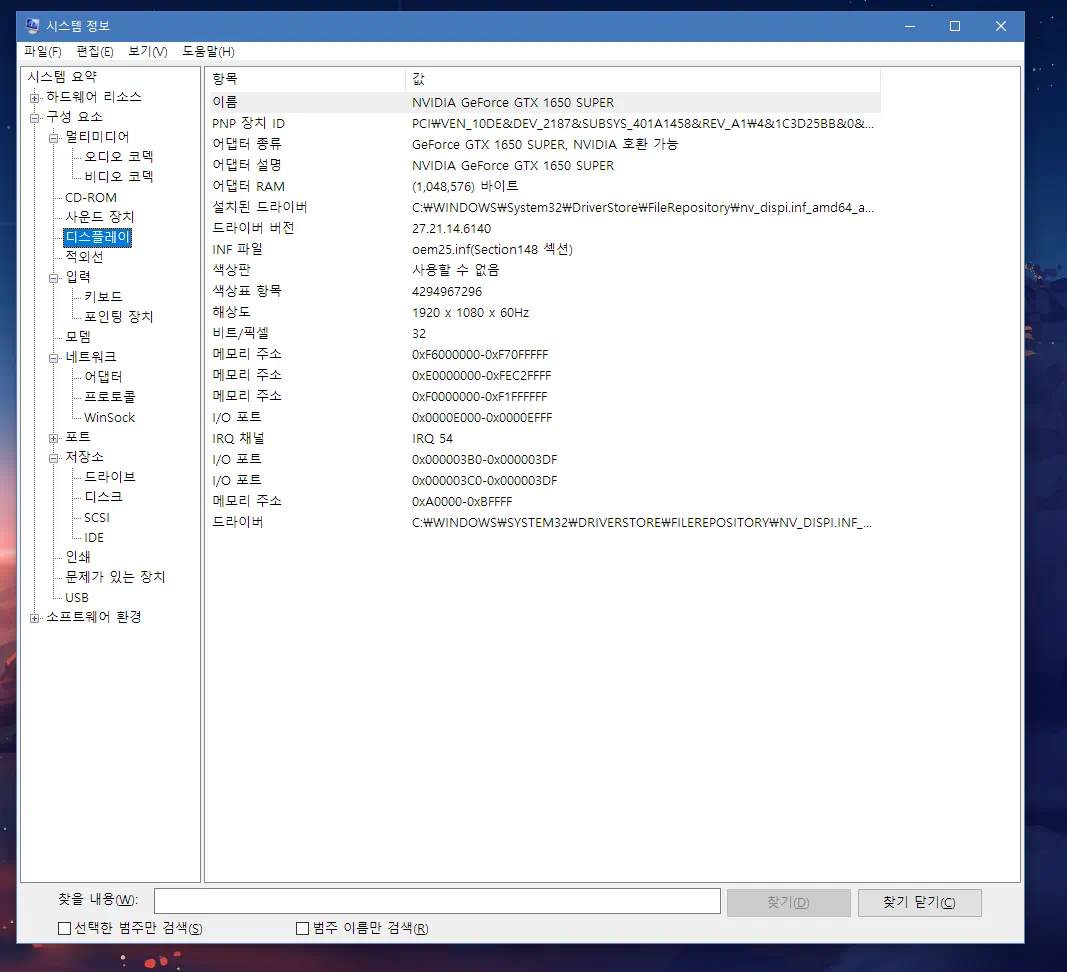
Task: Select the 색상표 항목 4294967296 value
Action: tap(447, 291)
